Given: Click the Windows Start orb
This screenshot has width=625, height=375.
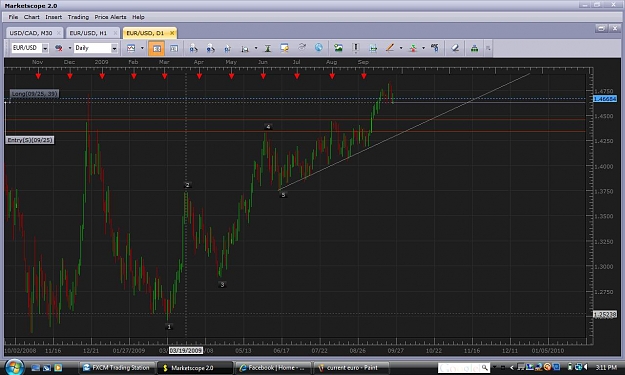Looking at the screenshot, I should (14, 367).
